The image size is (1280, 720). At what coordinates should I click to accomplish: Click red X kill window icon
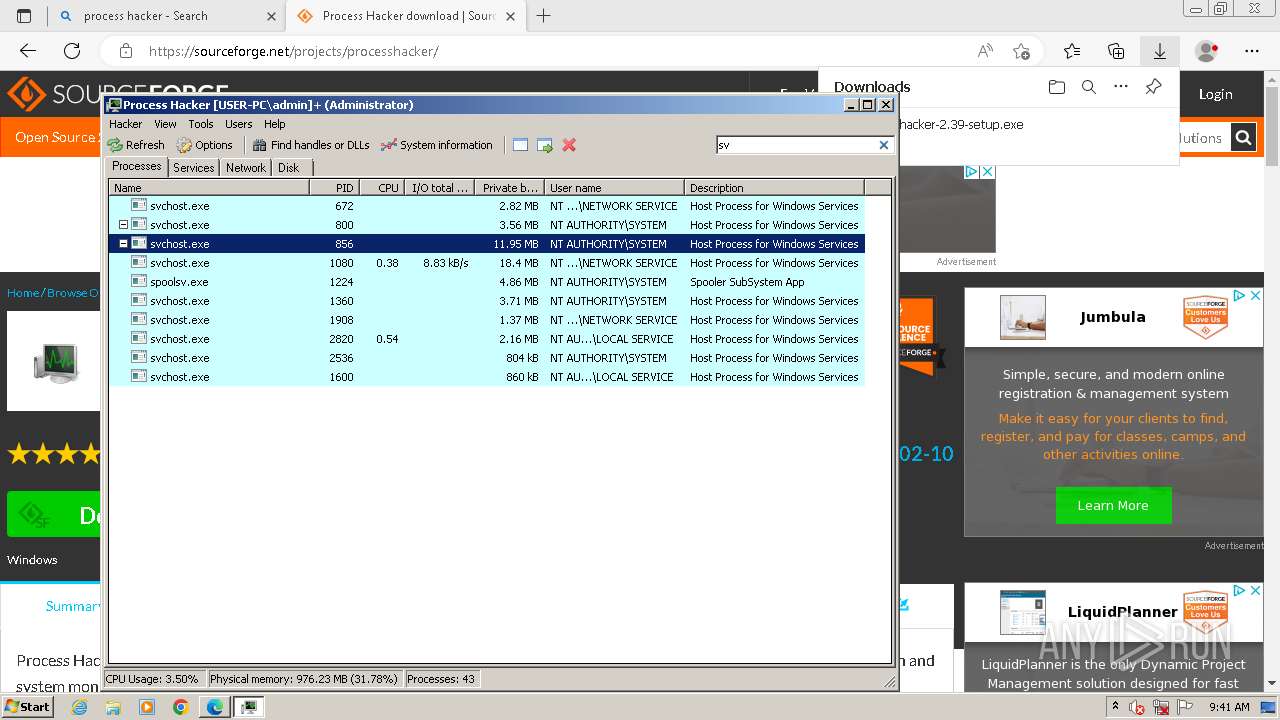click(569, 145)
